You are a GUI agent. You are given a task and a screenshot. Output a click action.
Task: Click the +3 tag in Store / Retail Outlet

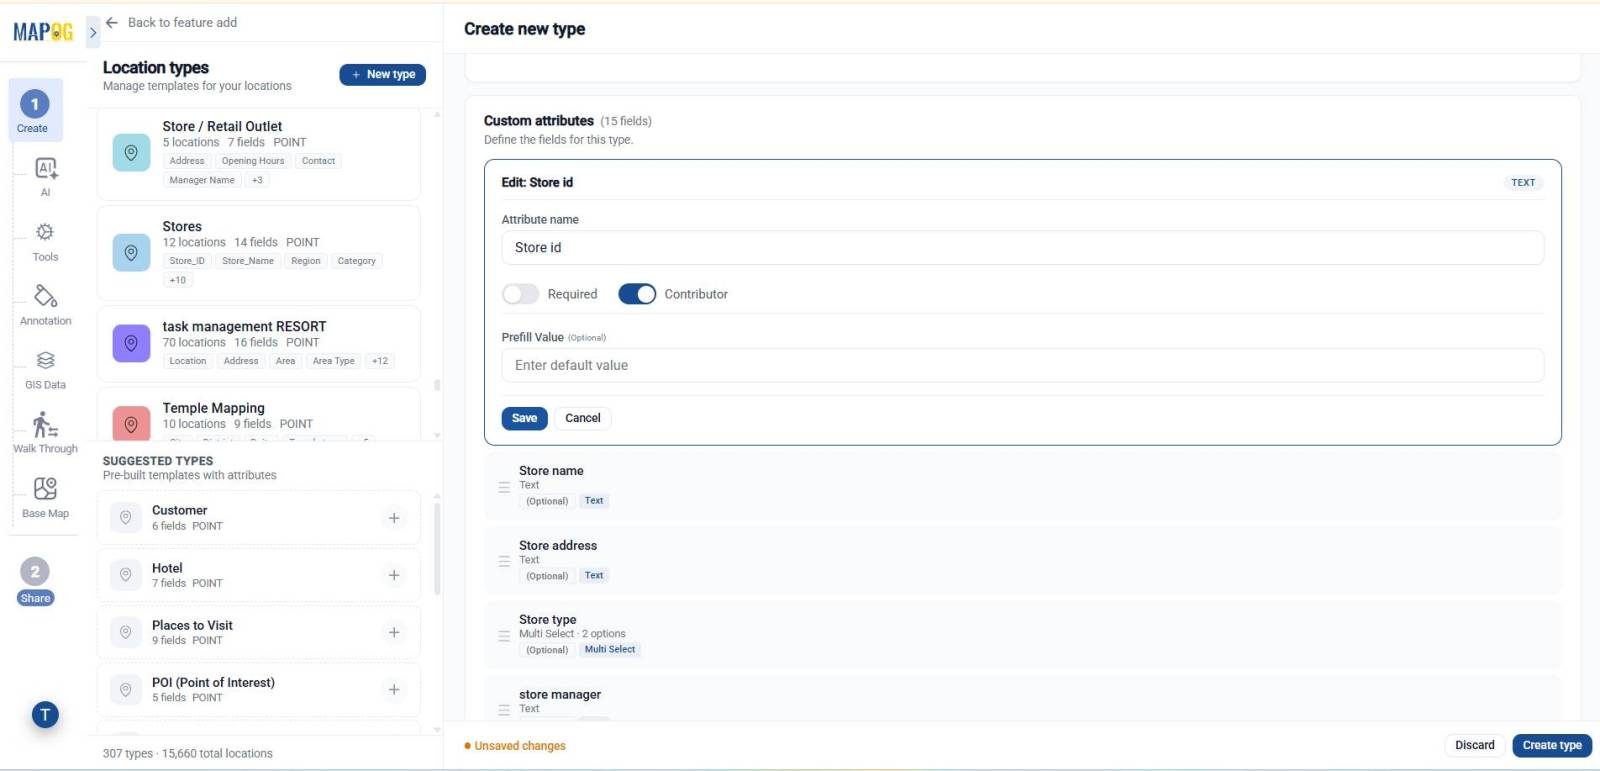coord(257,180)
